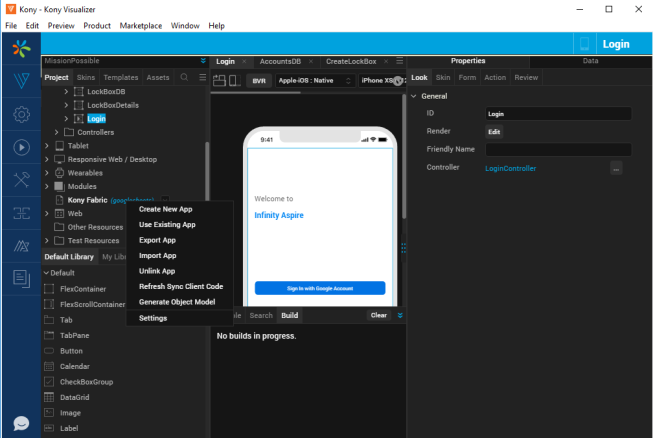
Task: Choose Create New App from context menu
Action: (166, 209)
